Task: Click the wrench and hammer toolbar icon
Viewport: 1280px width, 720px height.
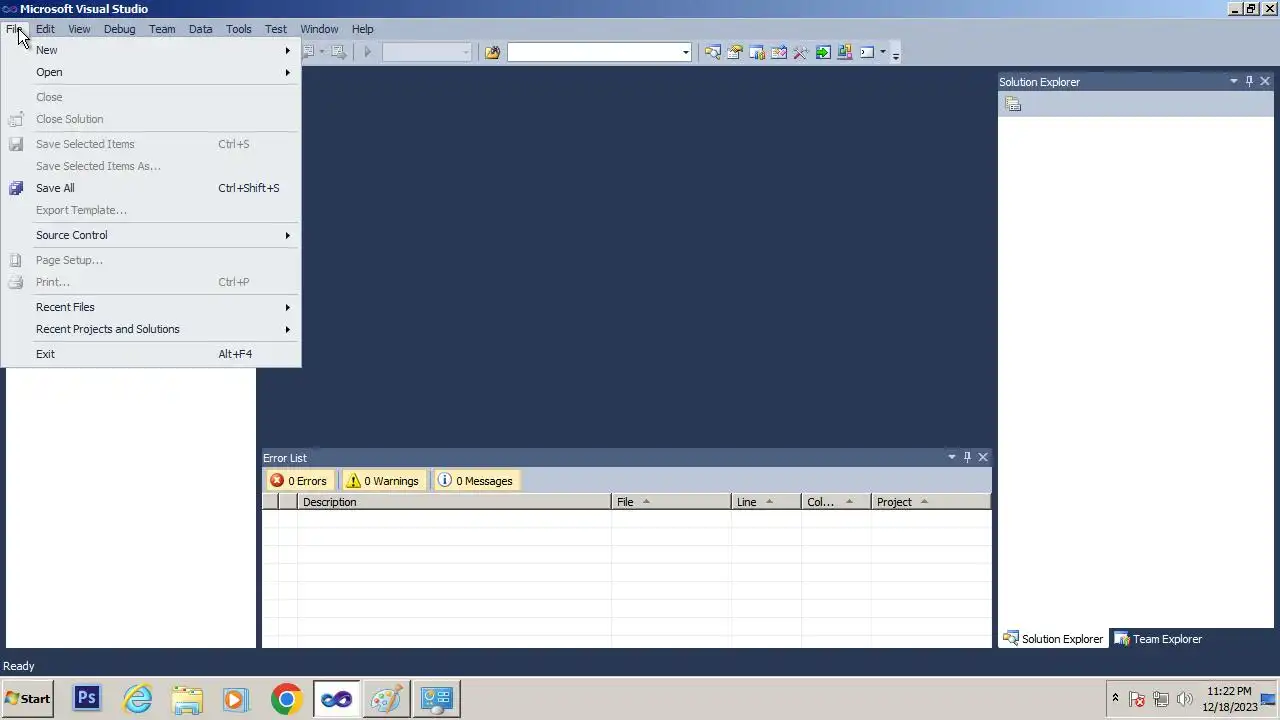Action: click(x=800, y=52)
